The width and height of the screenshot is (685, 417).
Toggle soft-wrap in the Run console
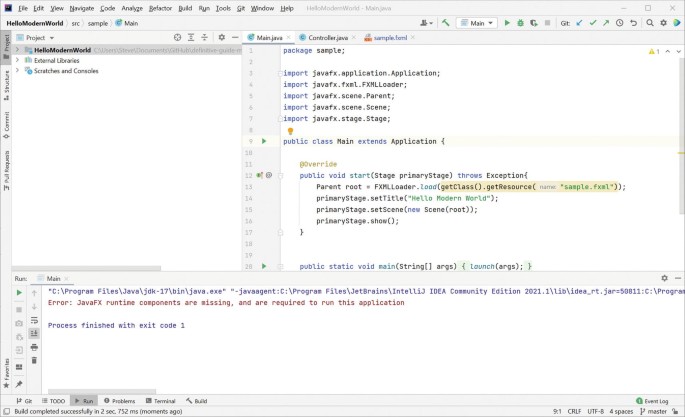click(34, 320)
